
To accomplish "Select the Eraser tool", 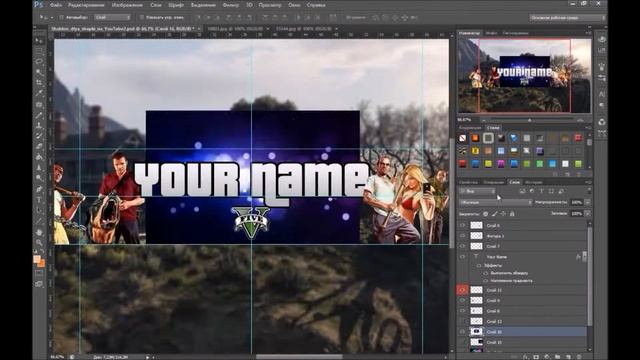I will point(39,147).
